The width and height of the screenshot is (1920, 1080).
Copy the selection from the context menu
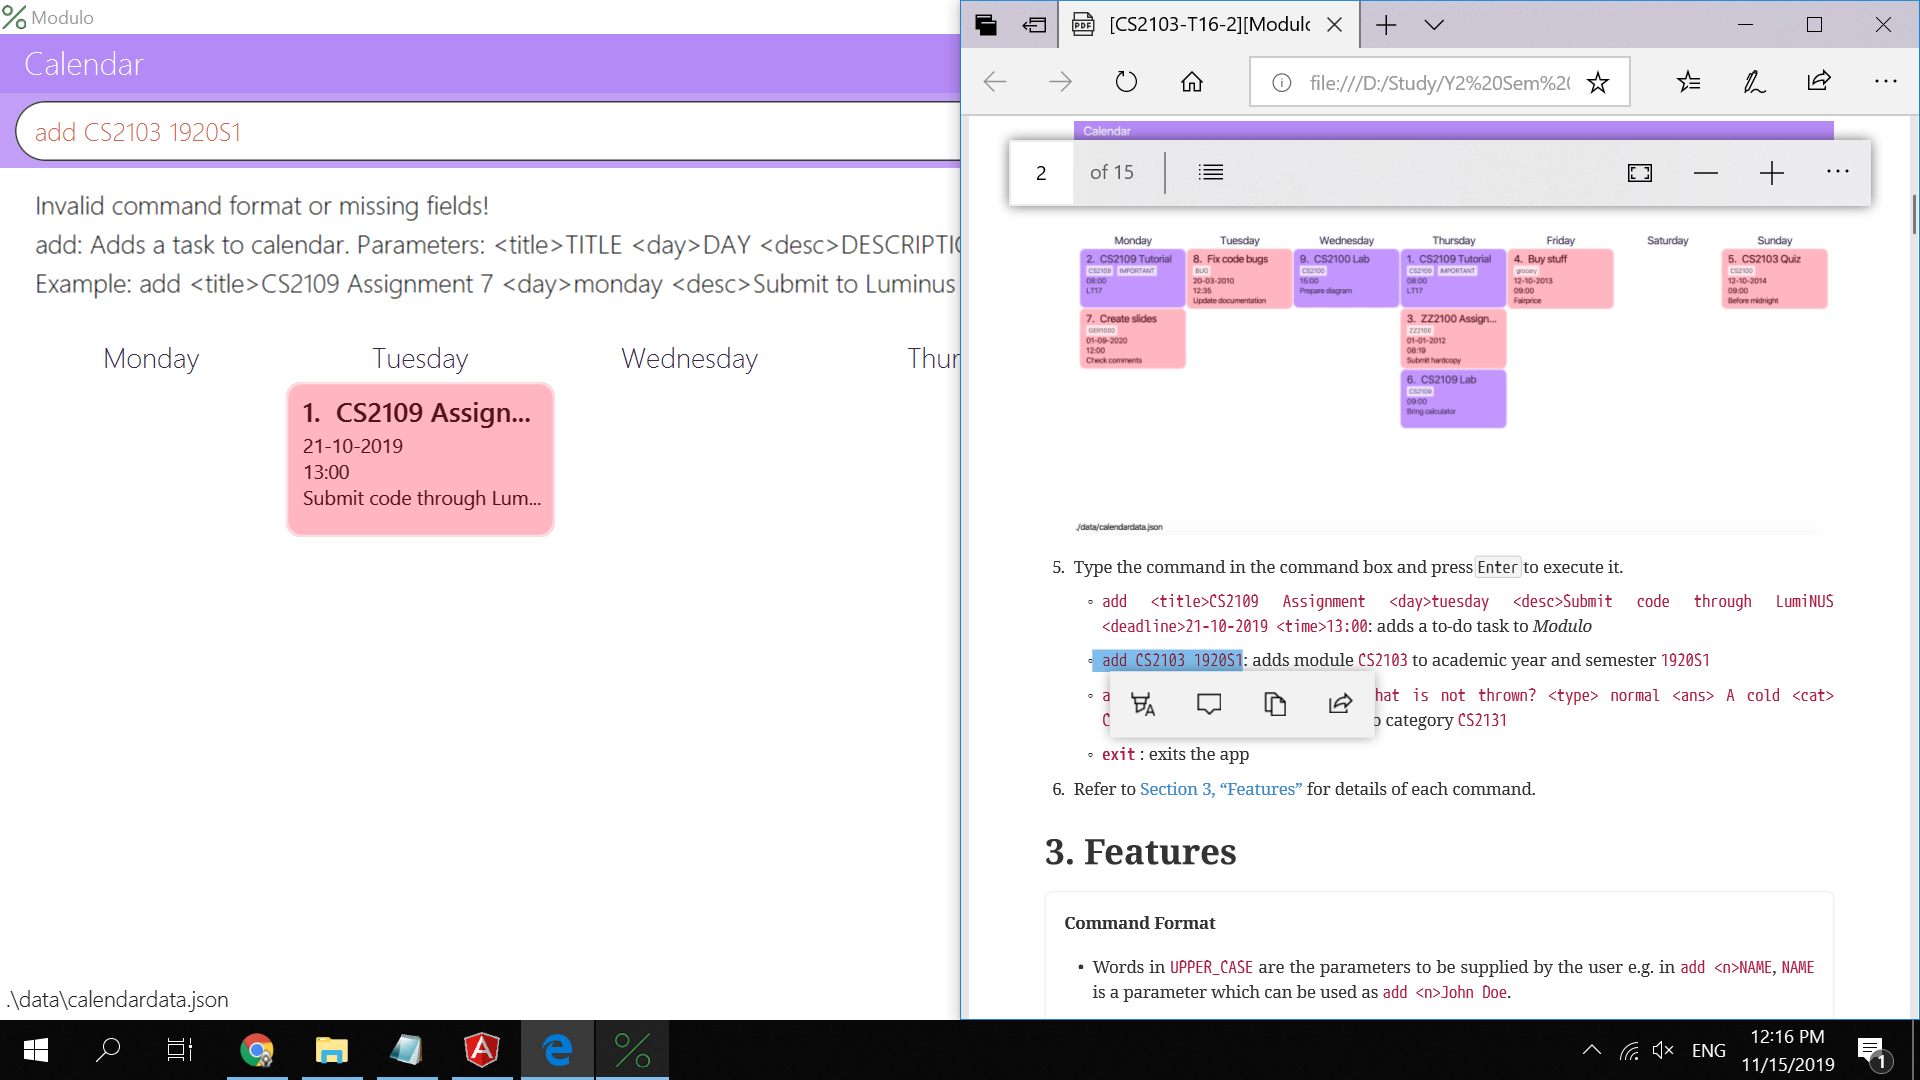[x=1275, y=703]
